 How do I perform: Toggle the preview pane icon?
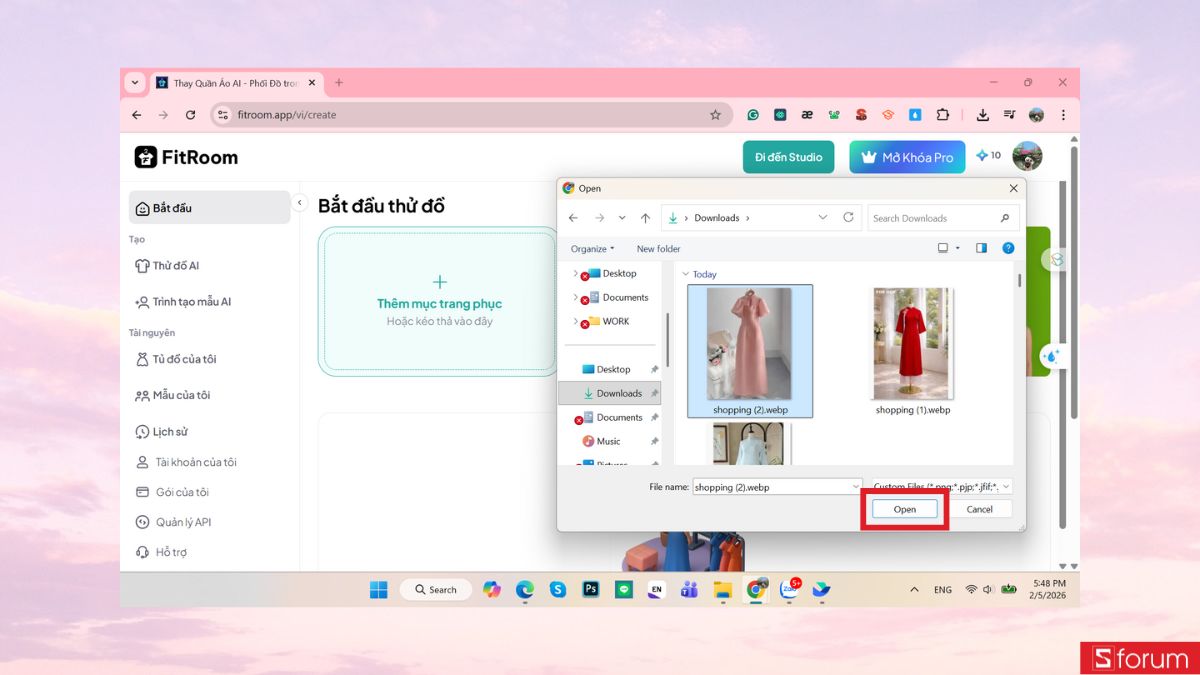(981, 248)
